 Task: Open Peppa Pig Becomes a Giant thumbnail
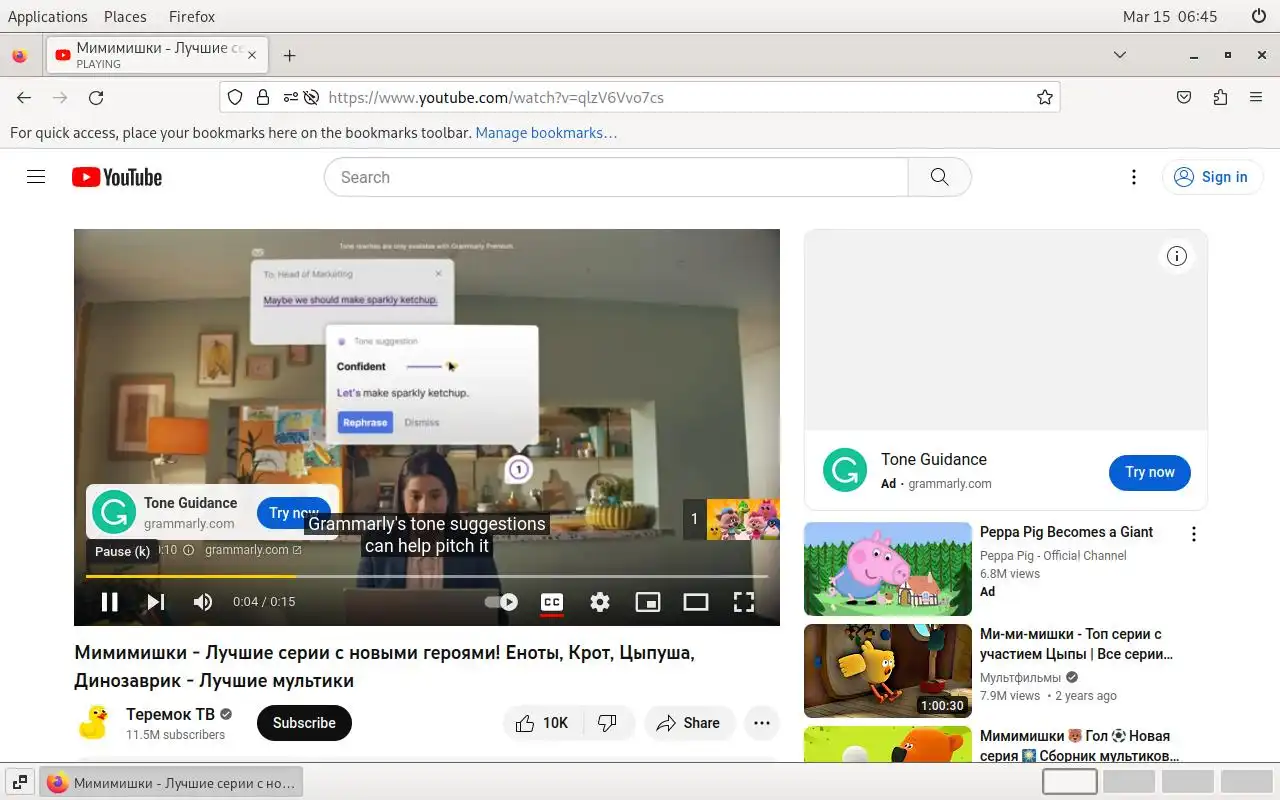point(888,569)
